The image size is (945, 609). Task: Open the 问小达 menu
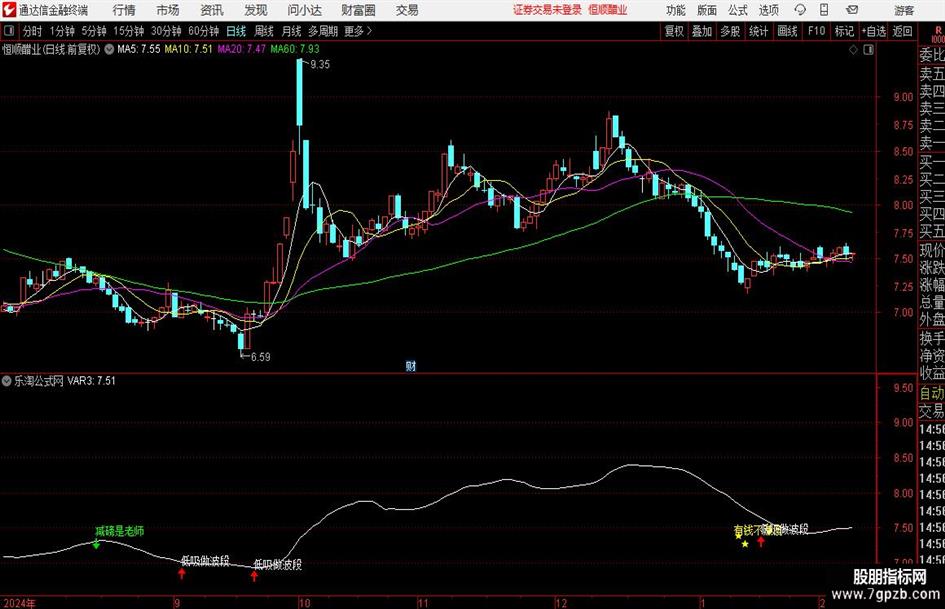(304, 10)
